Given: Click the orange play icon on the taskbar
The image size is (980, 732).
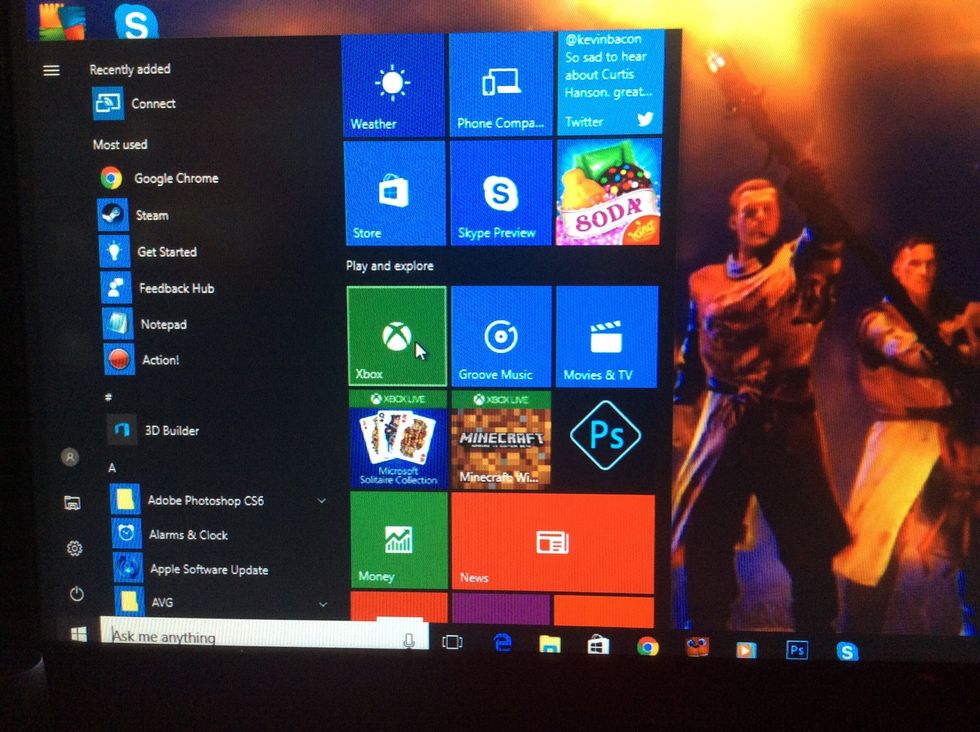Looking at the screenshot, I should pos(746,649).
